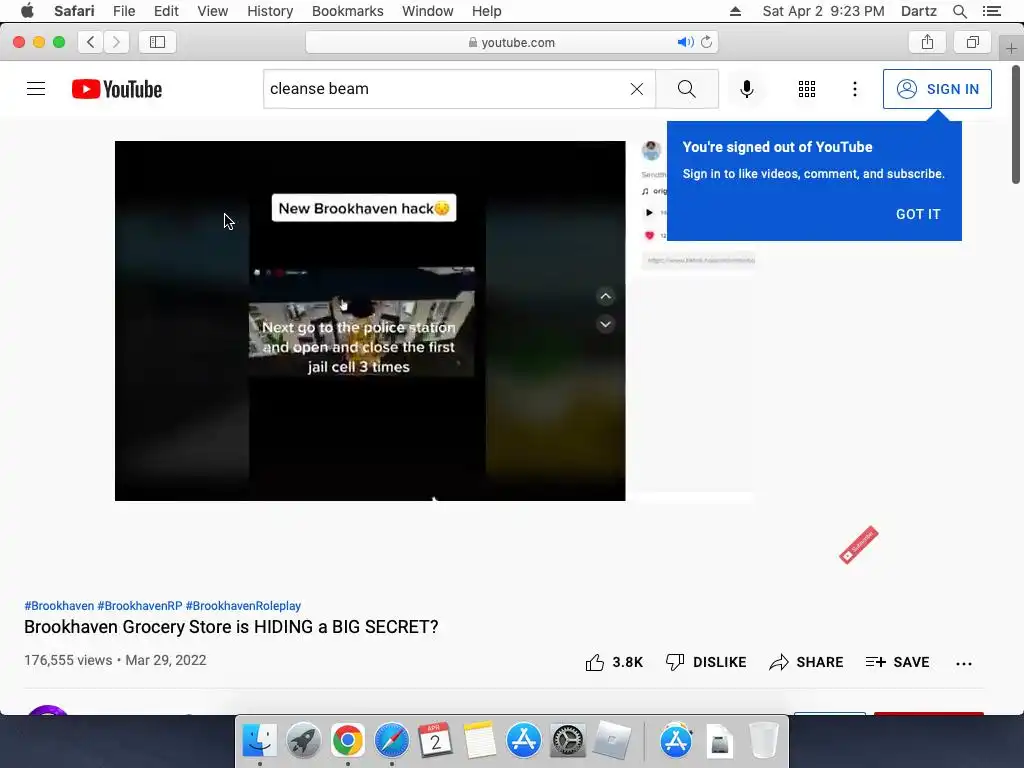Open the Apple menu
The image size is (1024, 768).
27,11
